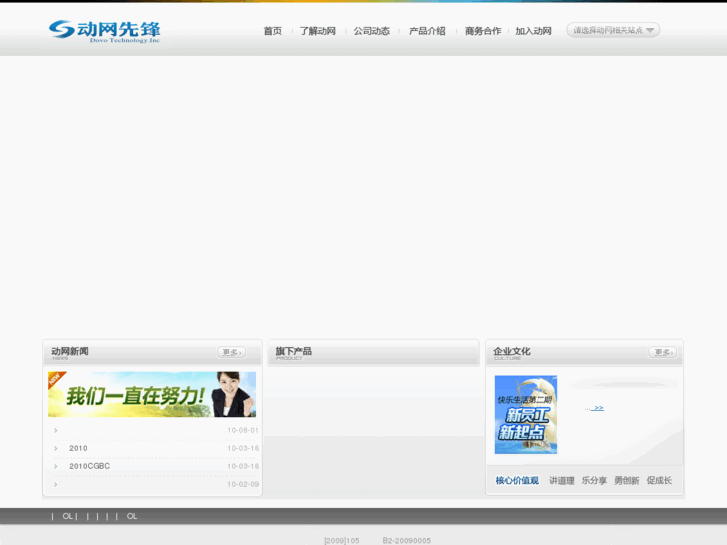Open 商务合作 navigation item
The image size is (727, 545).
pyautogui.click(x=483, y=31)
